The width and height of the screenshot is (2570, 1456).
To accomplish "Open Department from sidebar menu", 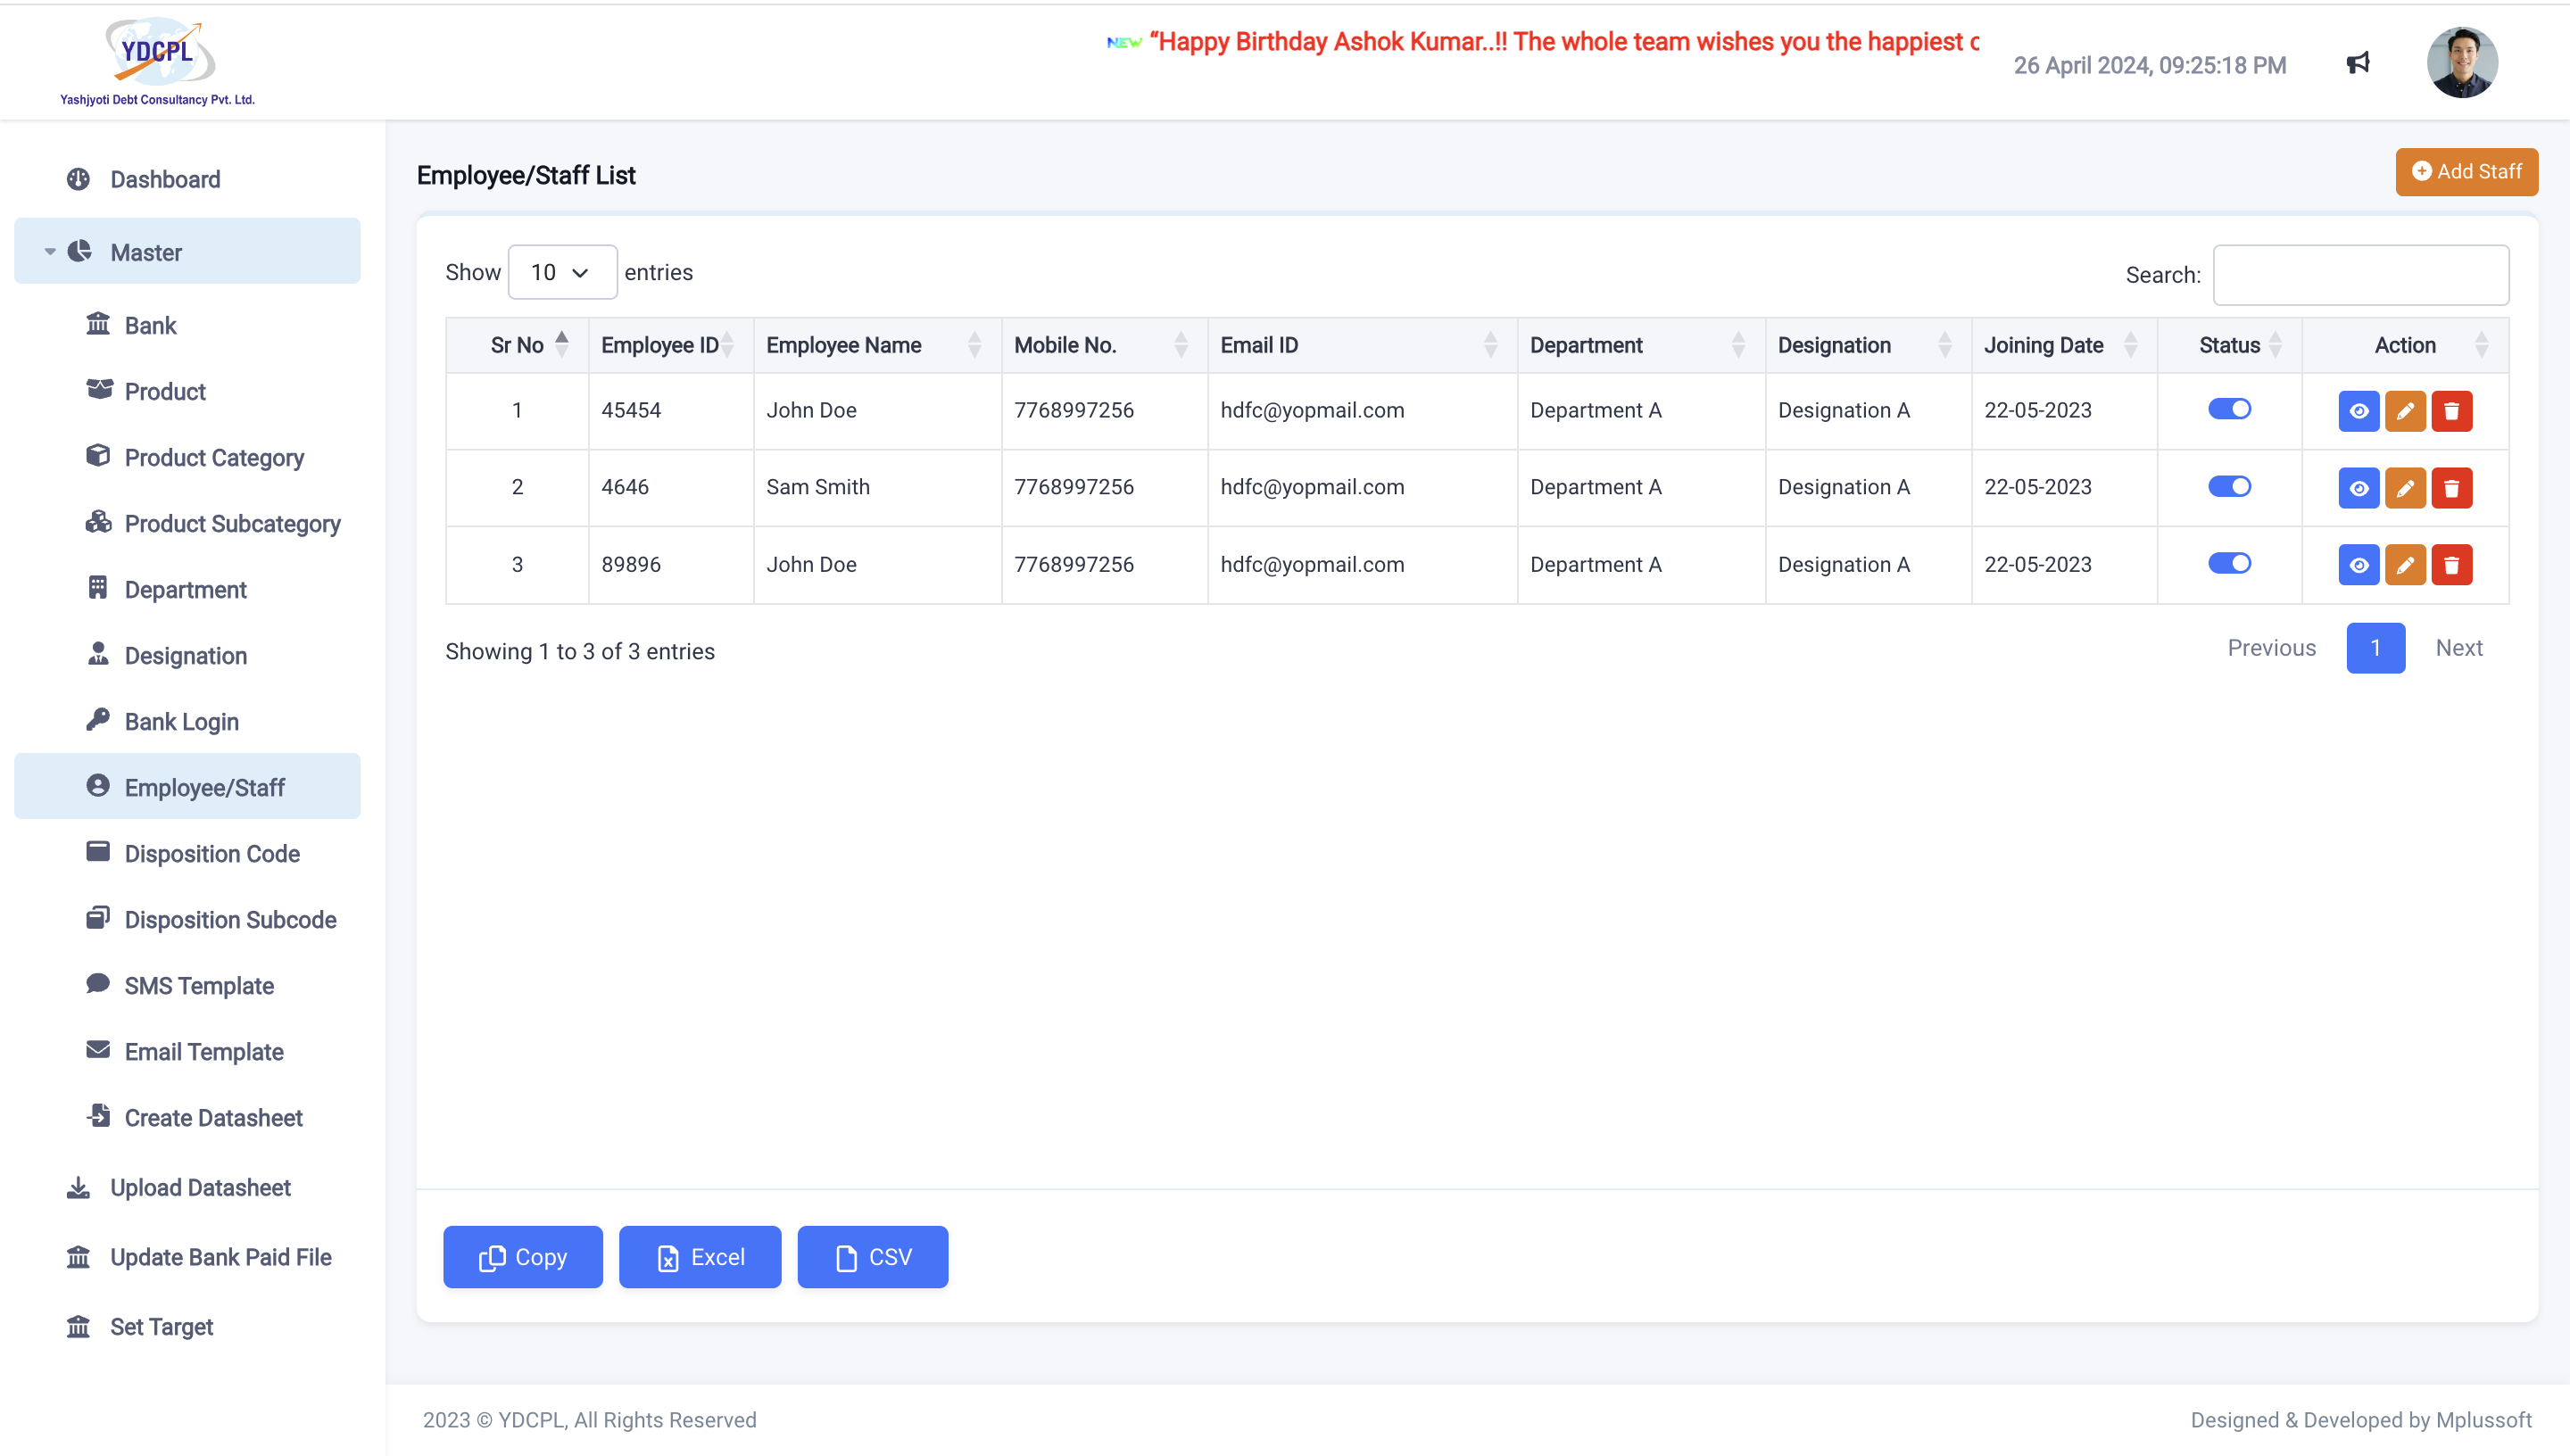I will (186, 590).
